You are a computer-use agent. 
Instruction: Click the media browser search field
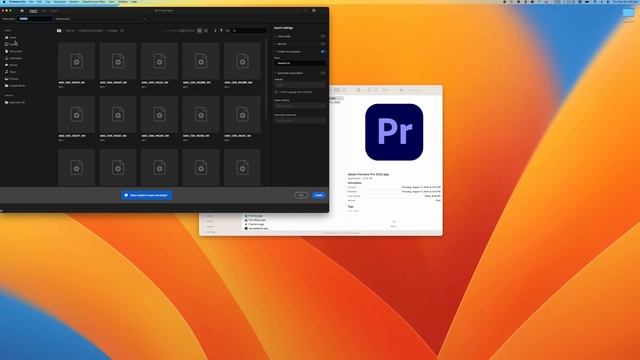click(x=249, y=31)
